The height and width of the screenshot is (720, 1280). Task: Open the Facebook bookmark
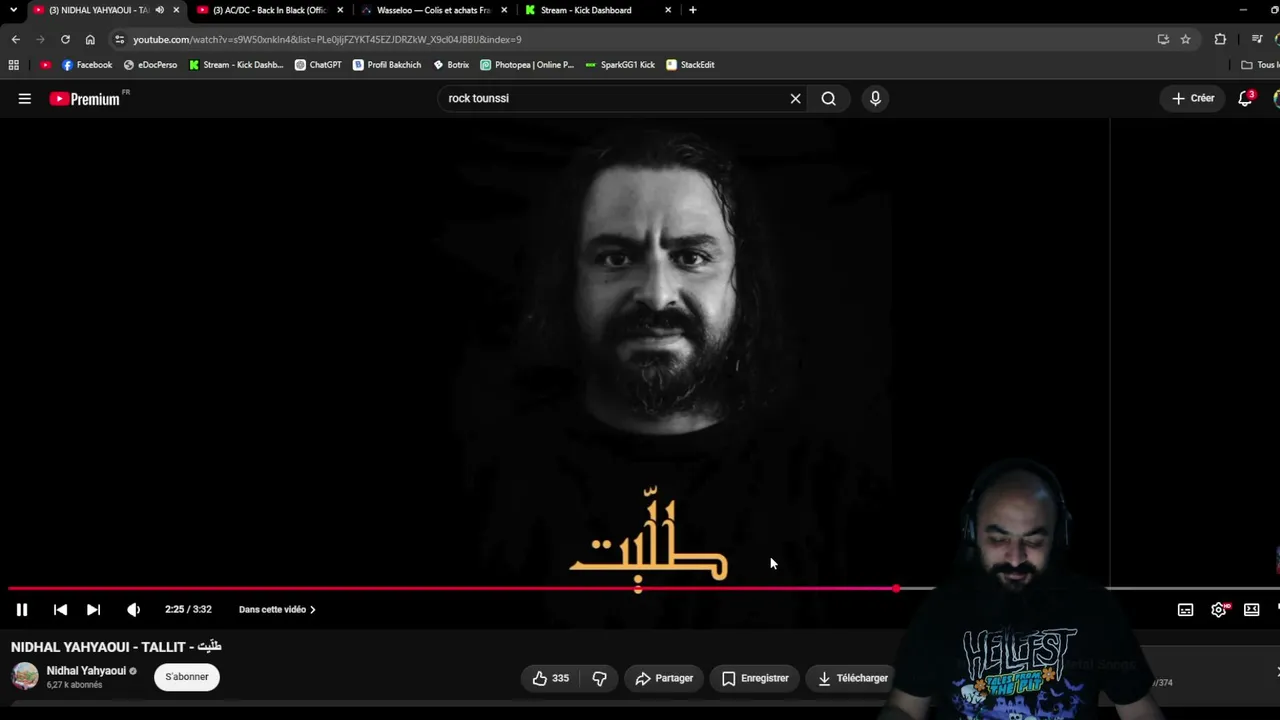(87, 65)
